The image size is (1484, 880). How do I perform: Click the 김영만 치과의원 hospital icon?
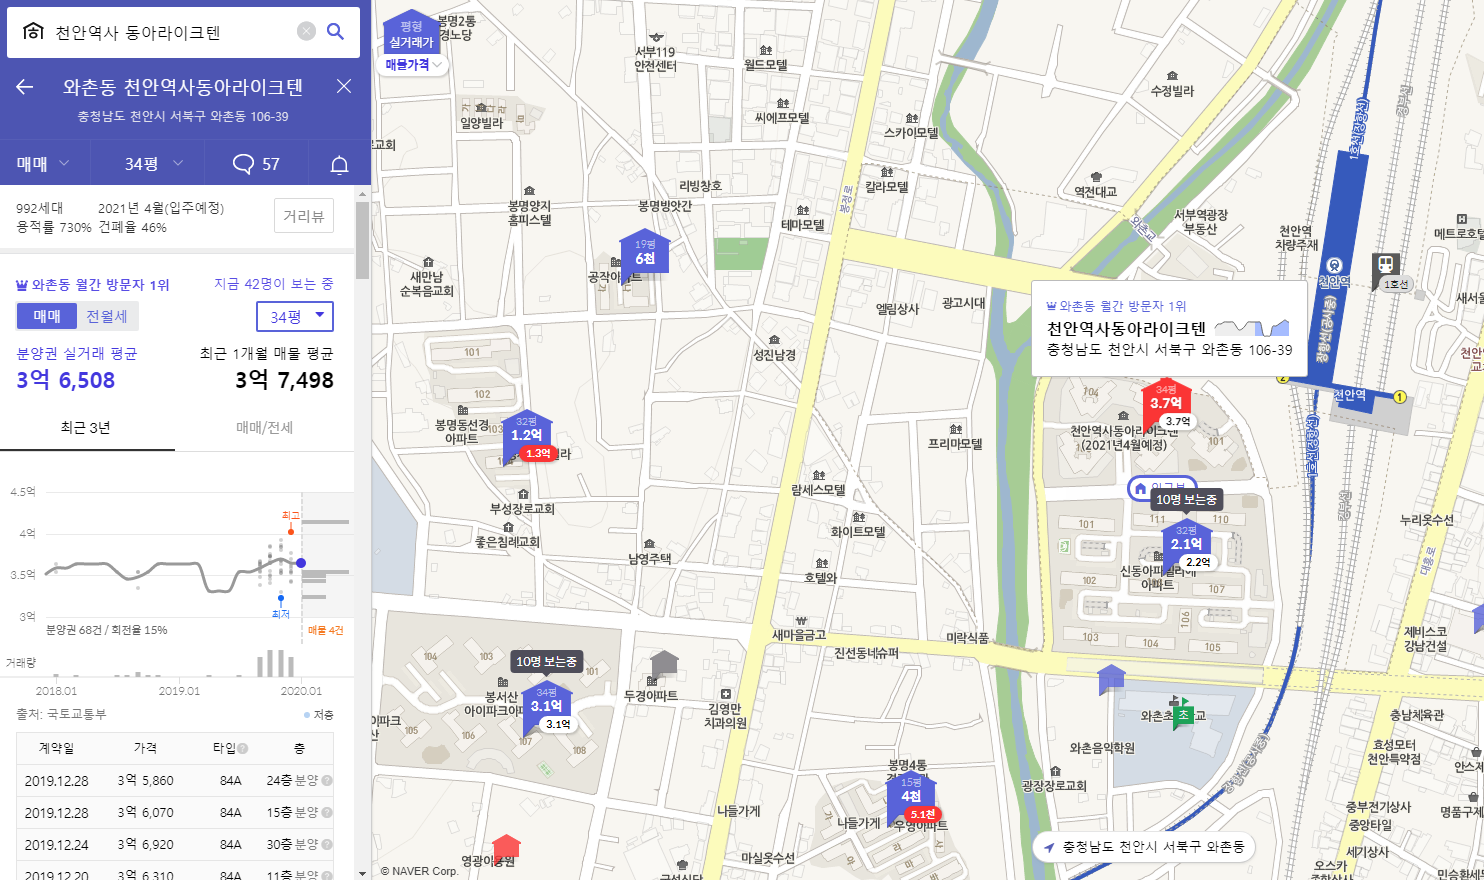tap(726, 694)
